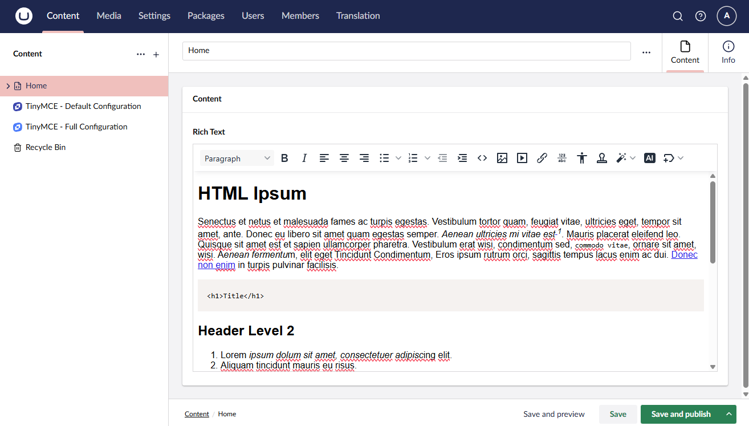Viewport: 749px width, 426px height.
Task: Click the 'Donec non enim' hyperlink
Action: point(684,255)
